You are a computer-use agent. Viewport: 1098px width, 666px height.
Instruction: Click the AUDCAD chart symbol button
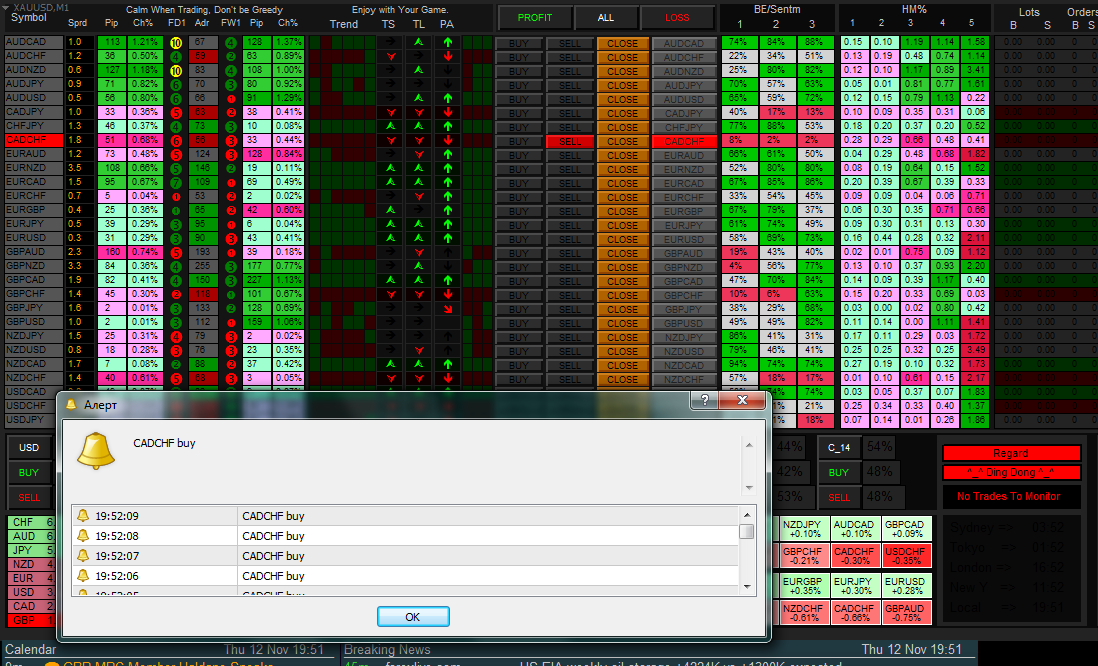[x=684, y=43]
